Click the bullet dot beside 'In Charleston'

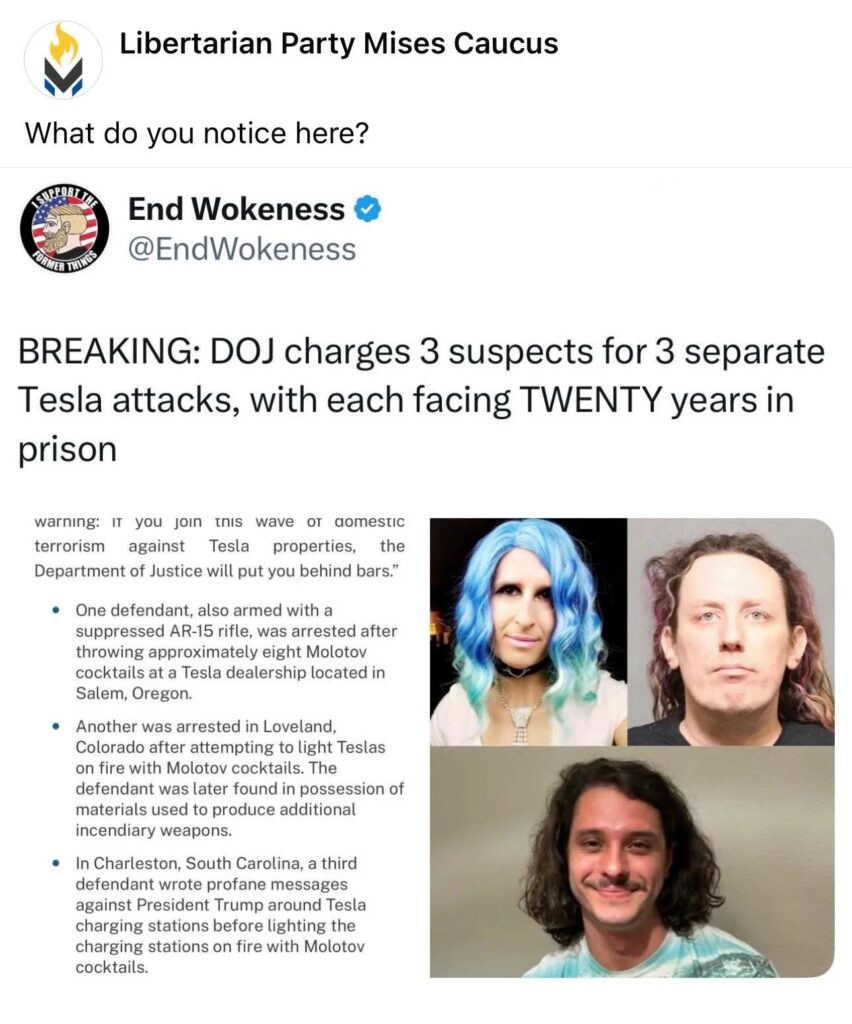tap(57, 864)
